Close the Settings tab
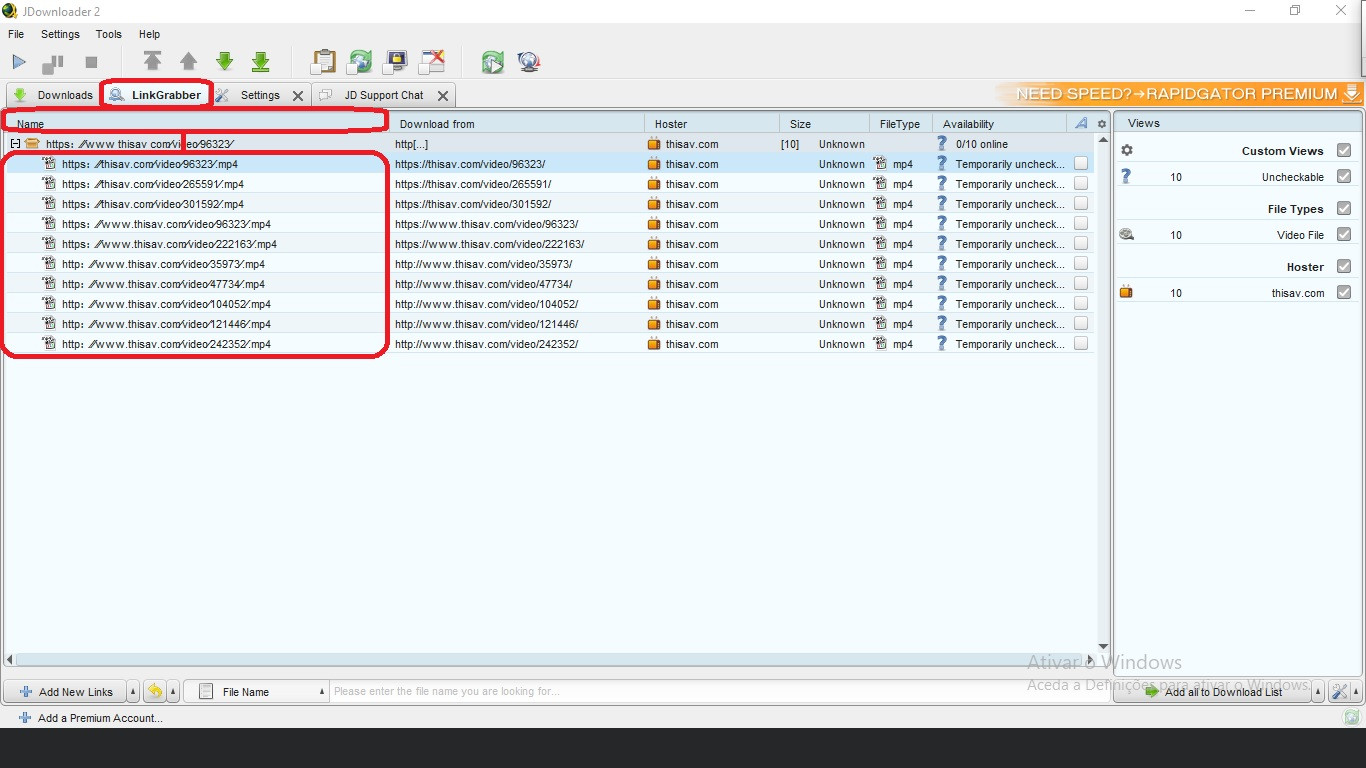 point(298,96)
